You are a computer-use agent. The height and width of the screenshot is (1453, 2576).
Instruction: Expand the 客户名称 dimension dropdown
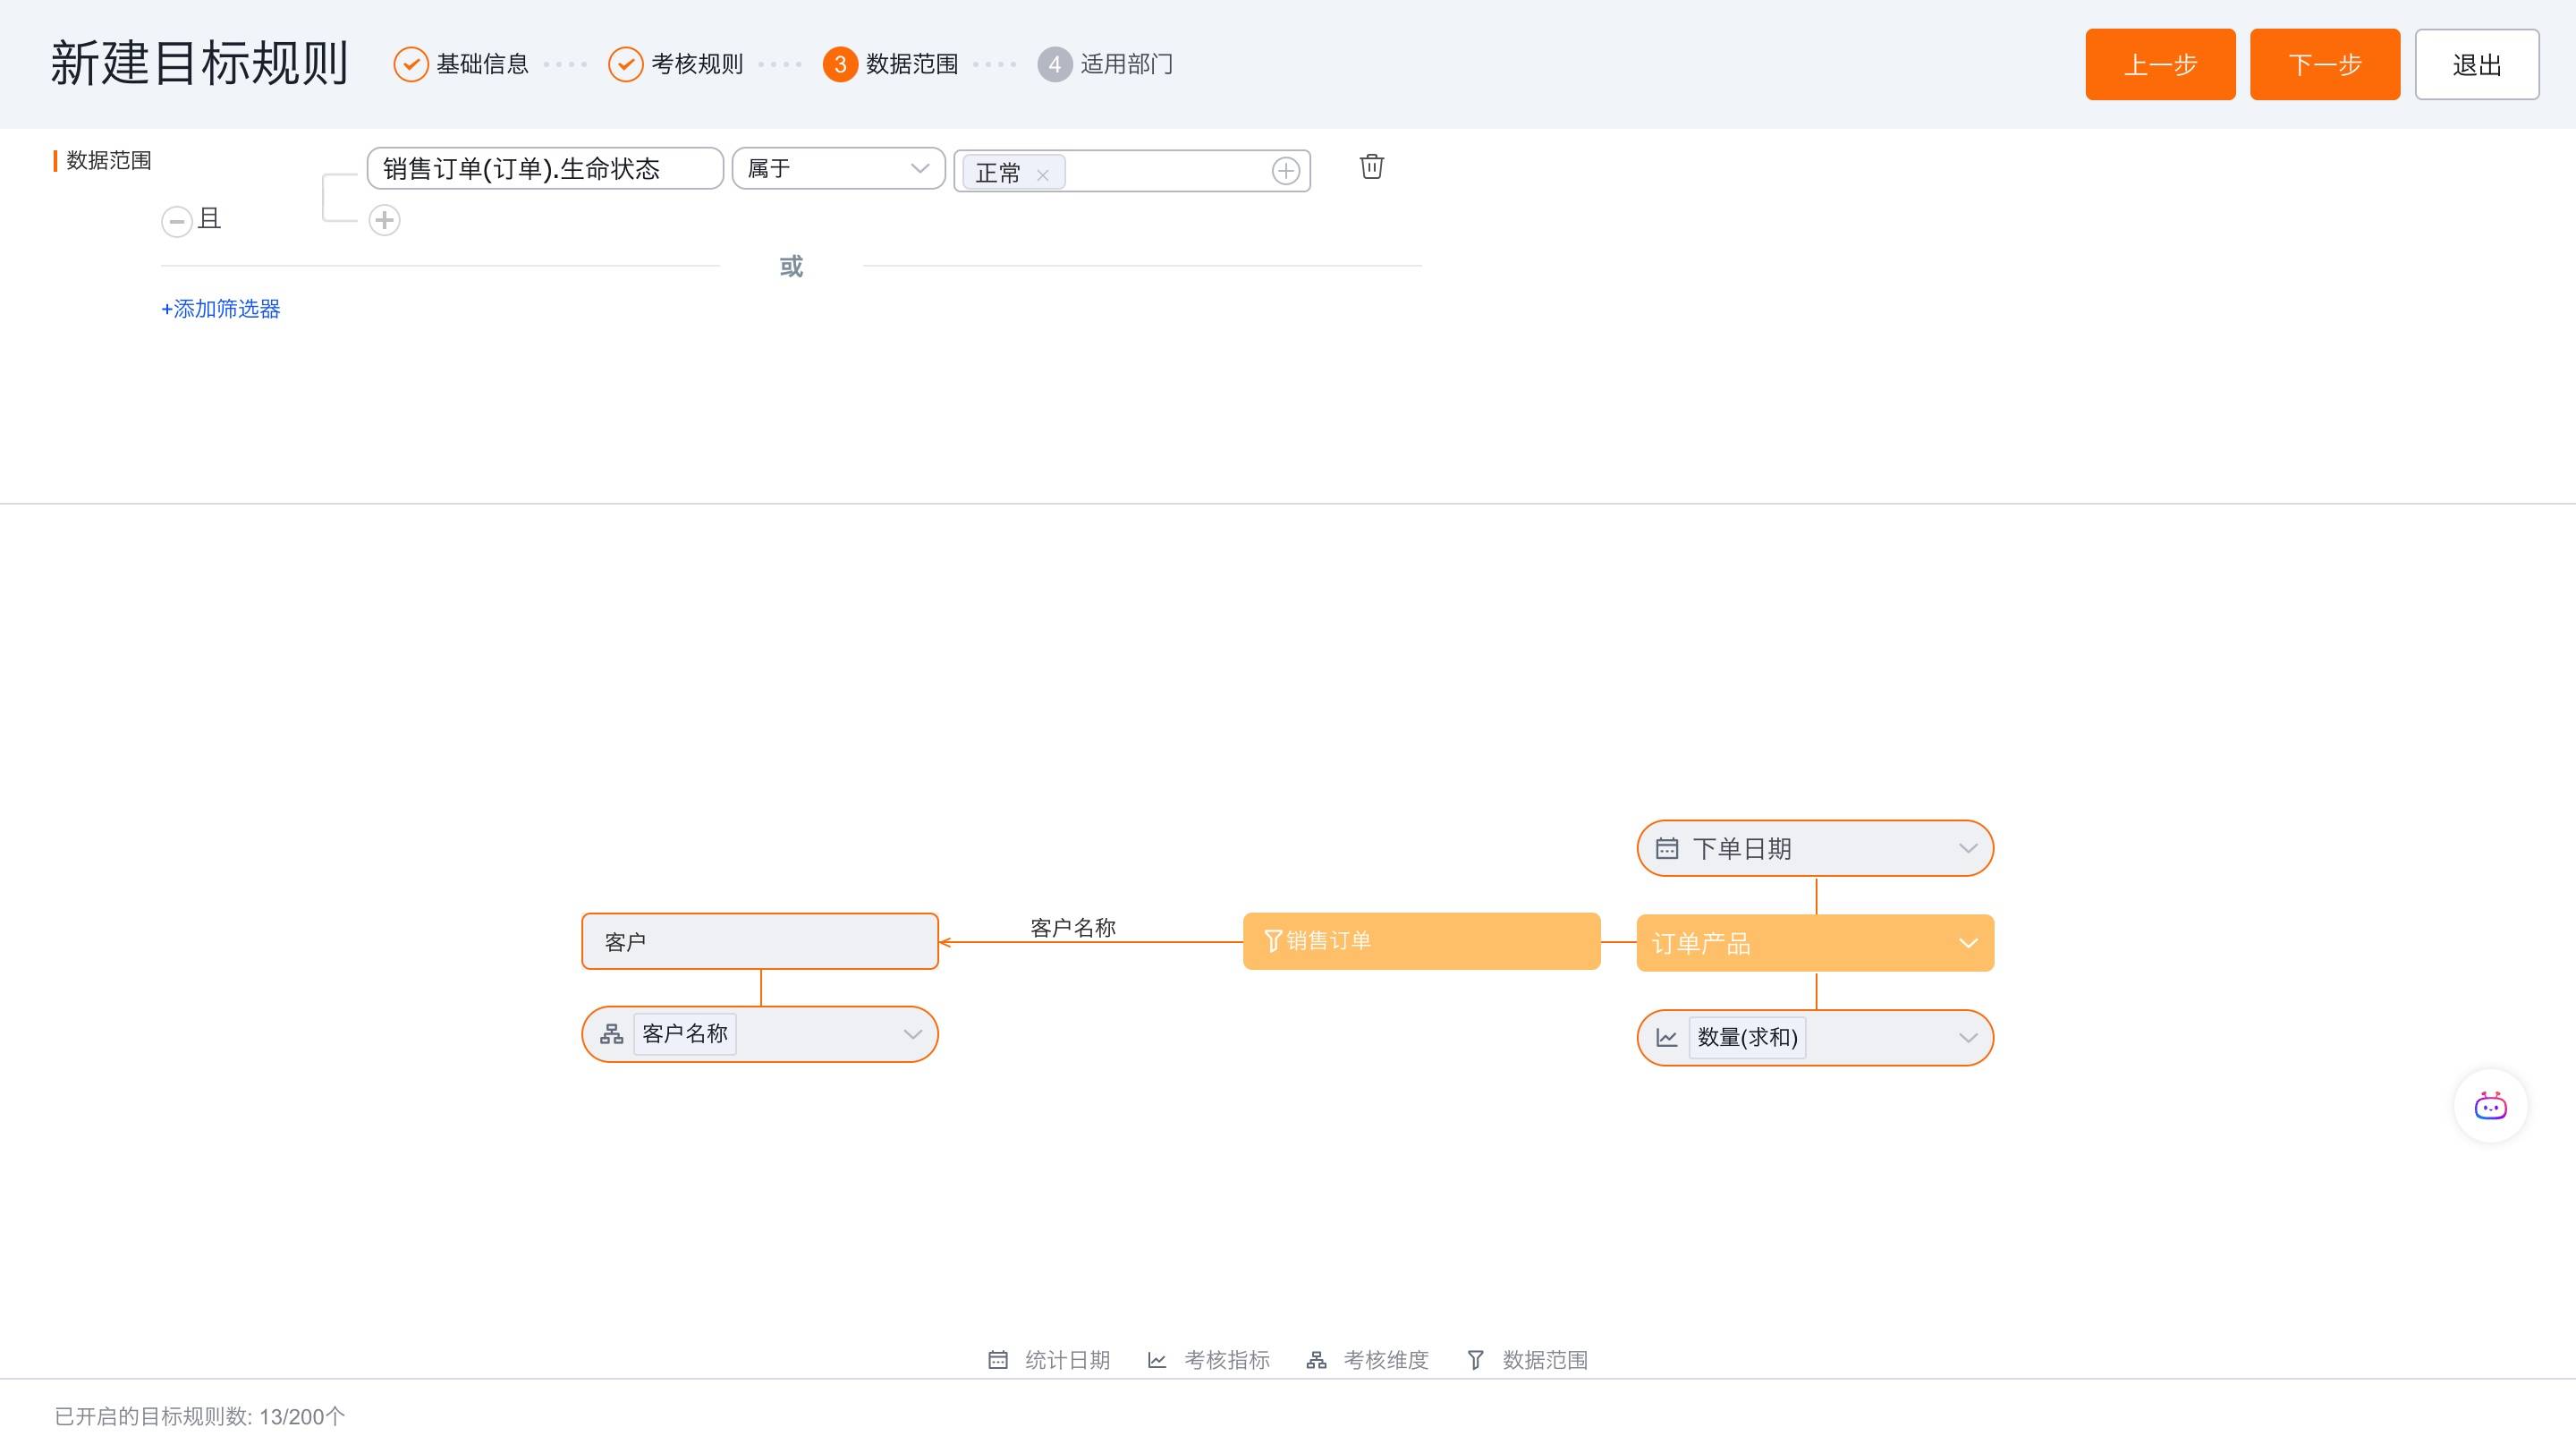(x=912, y=1034)
